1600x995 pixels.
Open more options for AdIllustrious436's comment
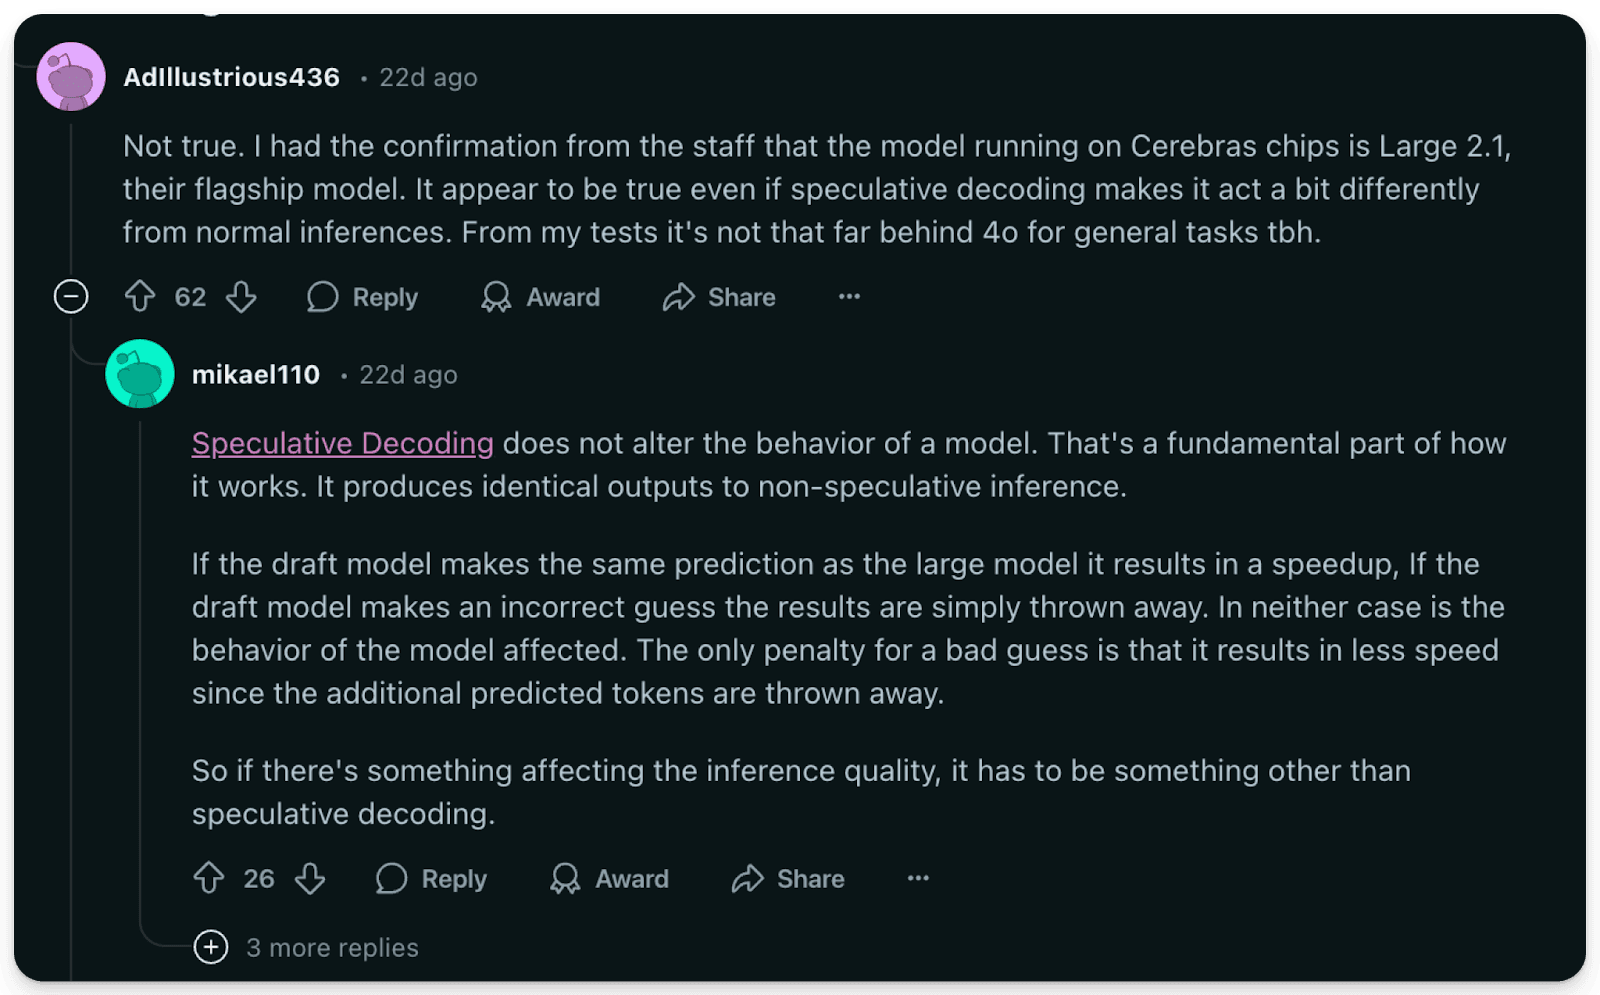tap(849, 297)
